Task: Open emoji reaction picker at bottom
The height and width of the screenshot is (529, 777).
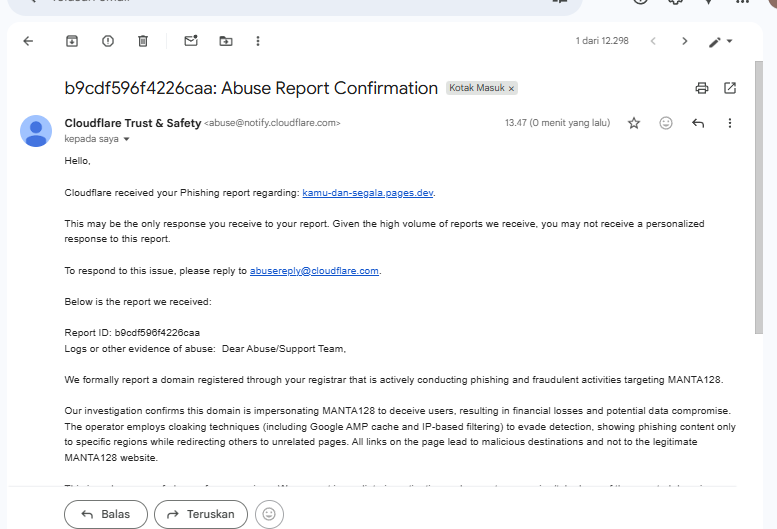Action: point(269,514)
